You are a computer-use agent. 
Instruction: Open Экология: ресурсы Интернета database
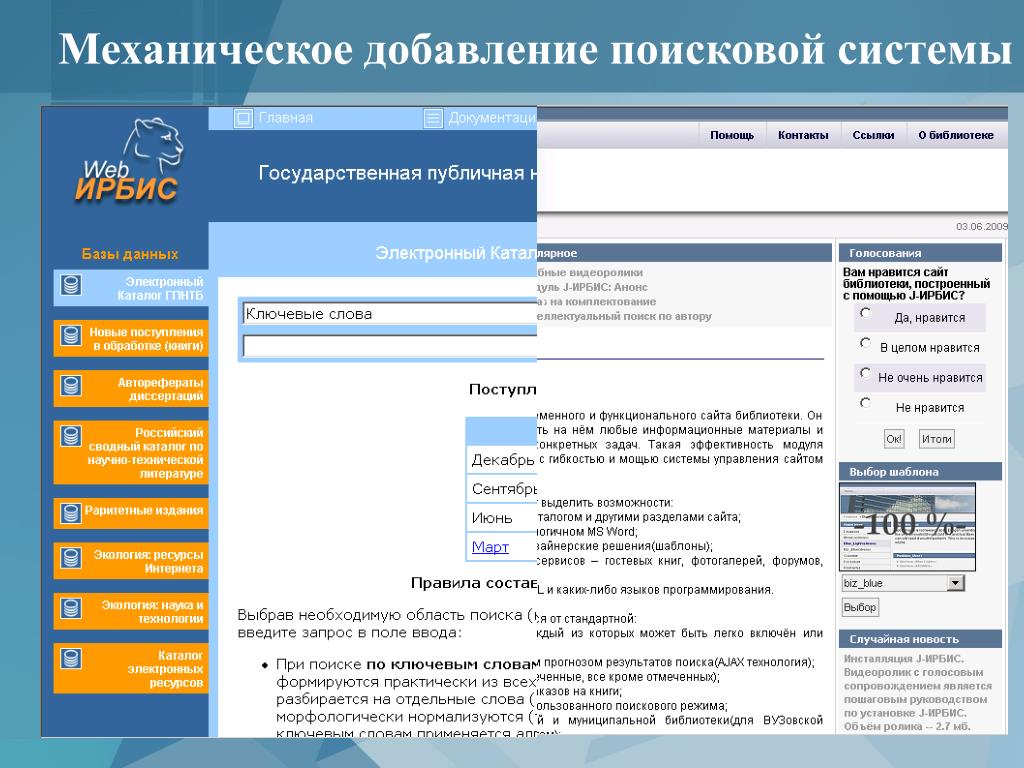coord(131,561)
